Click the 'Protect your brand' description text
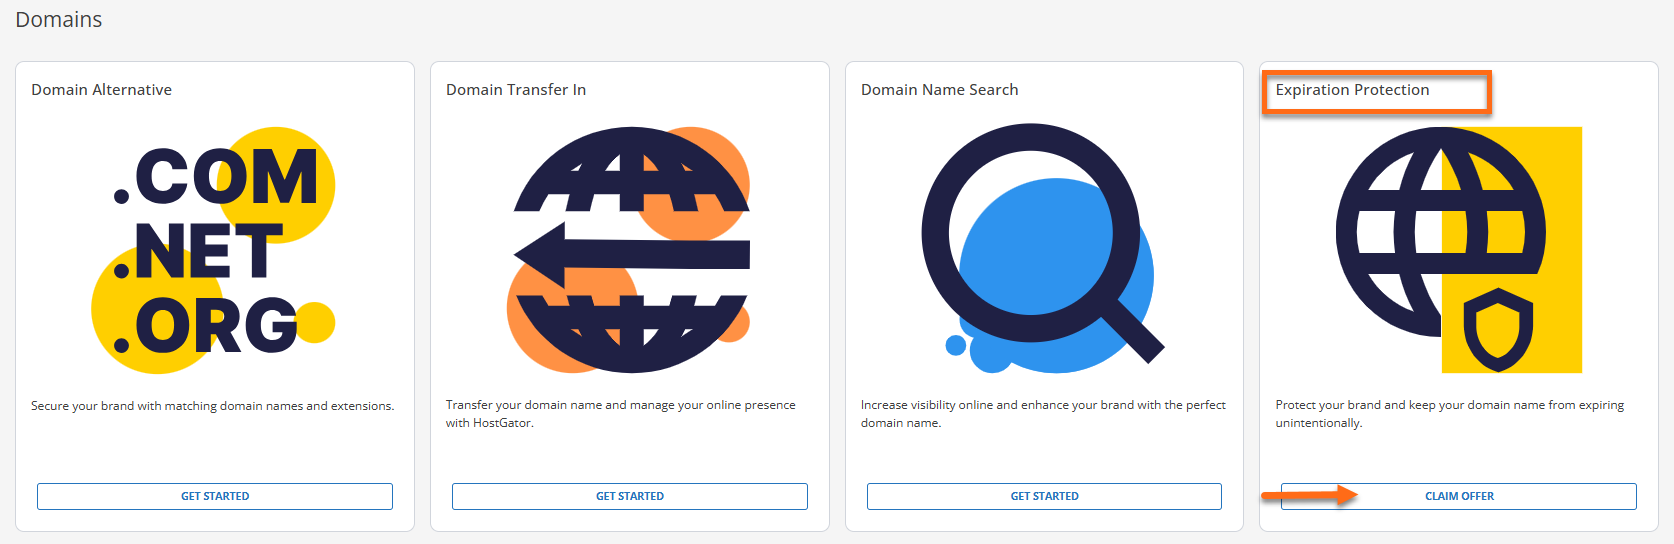The width and height of the screenshot is (1674, 544). coord(1449,414)
